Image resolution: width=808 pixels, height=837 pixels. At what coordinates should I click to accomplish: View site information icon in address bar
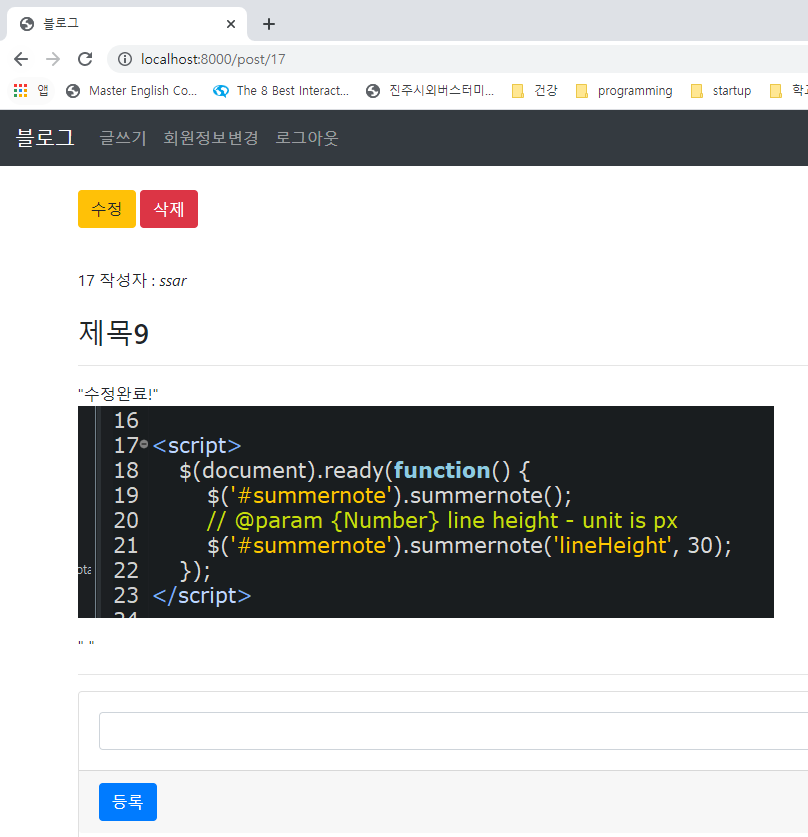(x=125, y=59)
